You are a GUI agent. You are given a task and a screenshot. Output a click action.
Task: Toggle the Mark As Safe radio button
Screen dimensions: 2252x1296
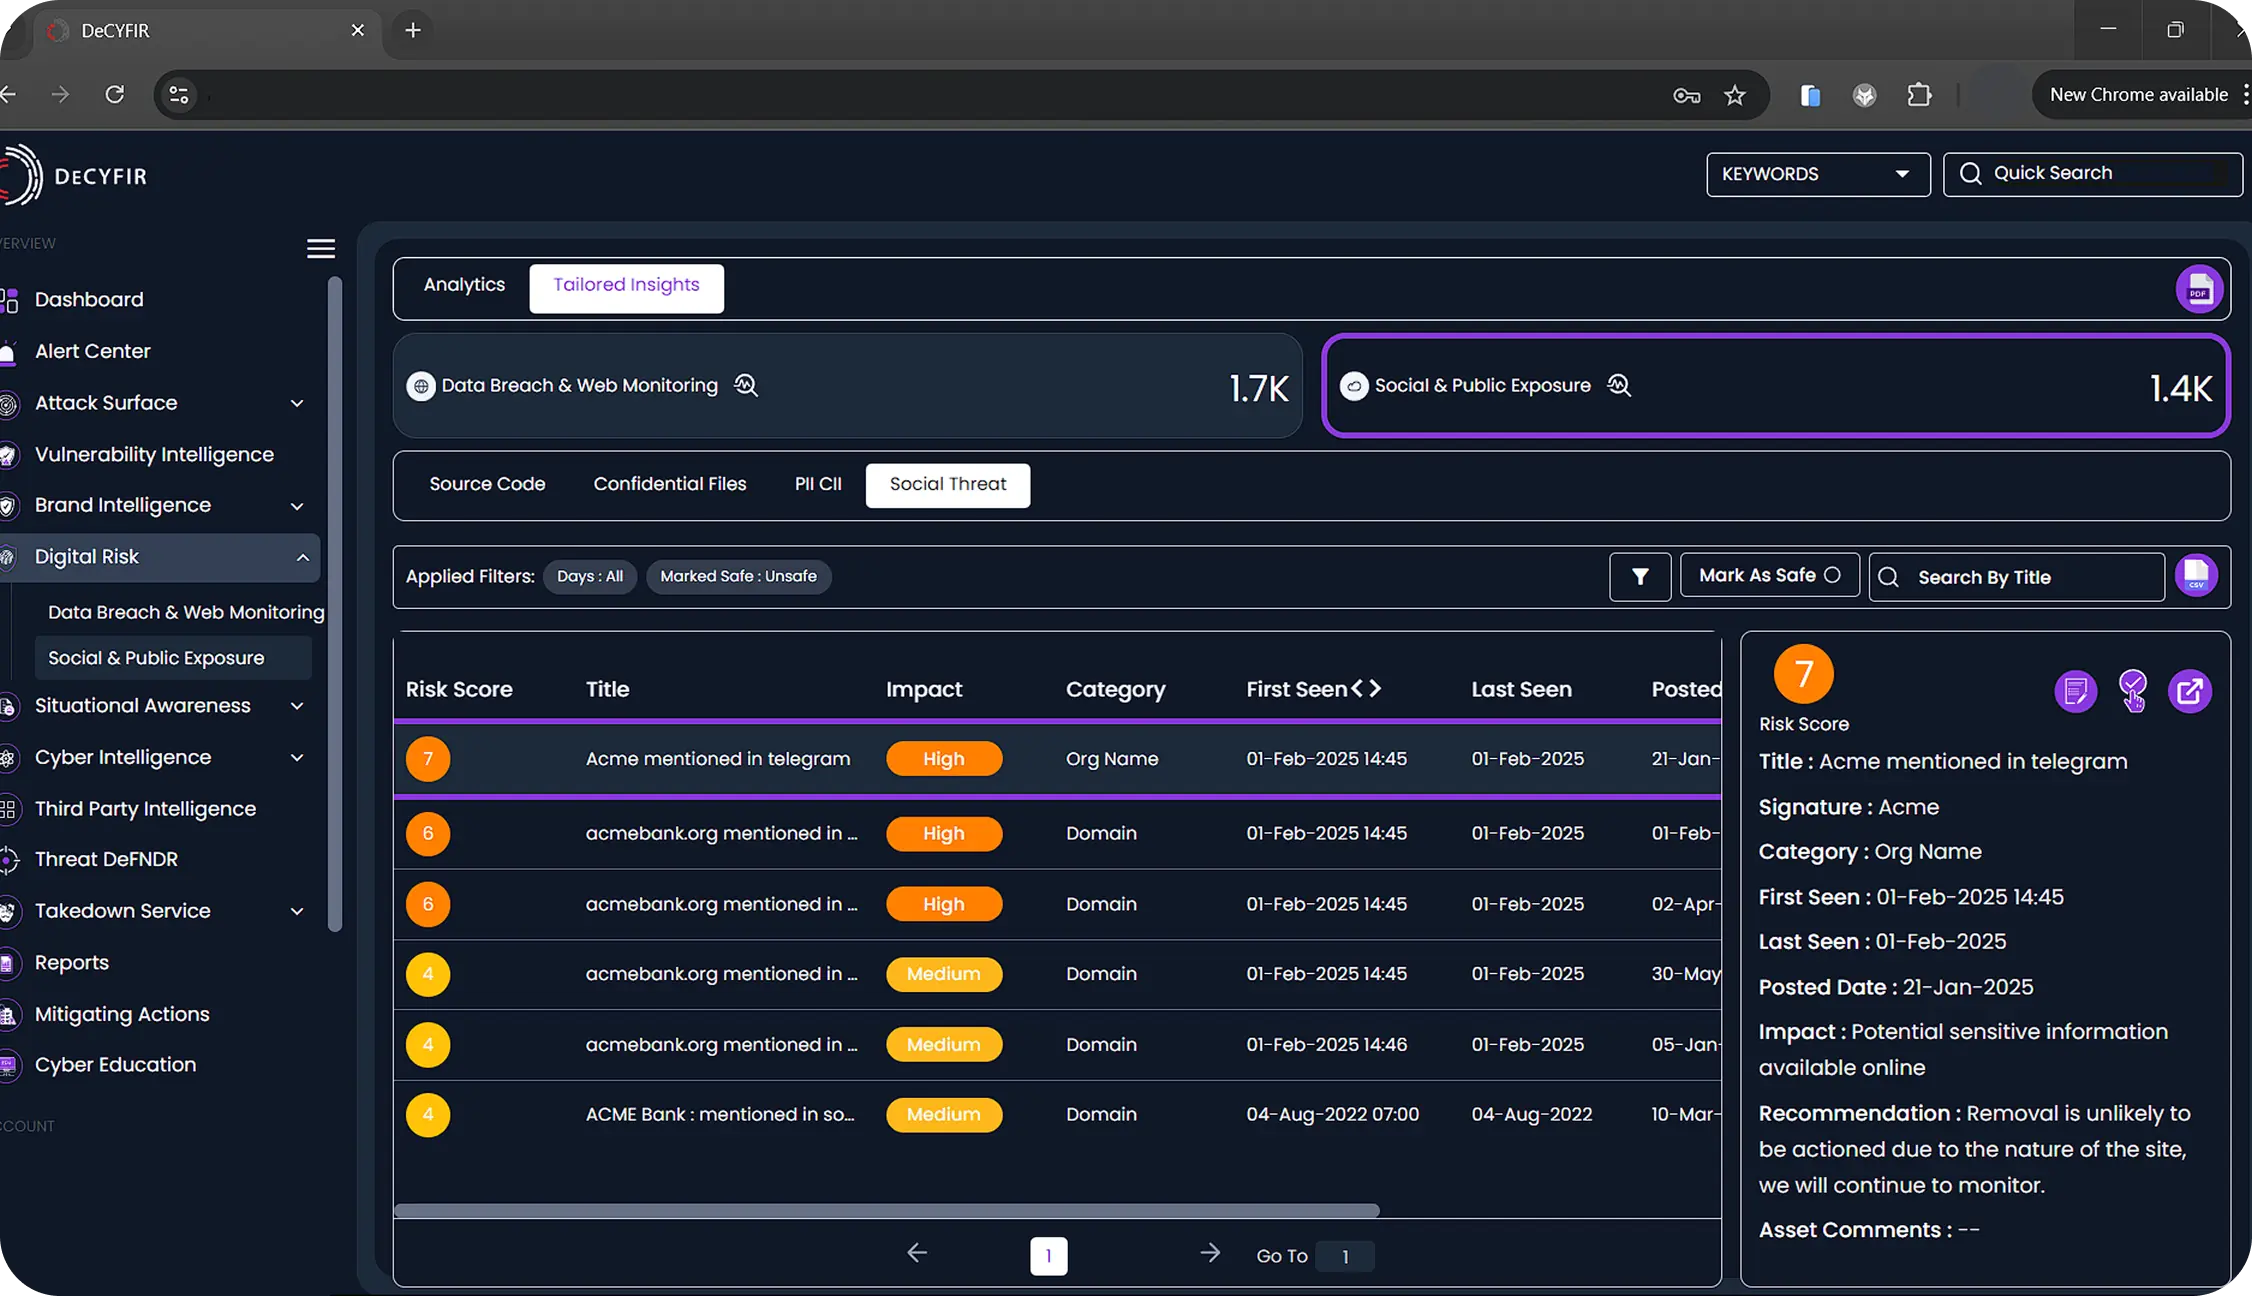(x=1831, y=575)
